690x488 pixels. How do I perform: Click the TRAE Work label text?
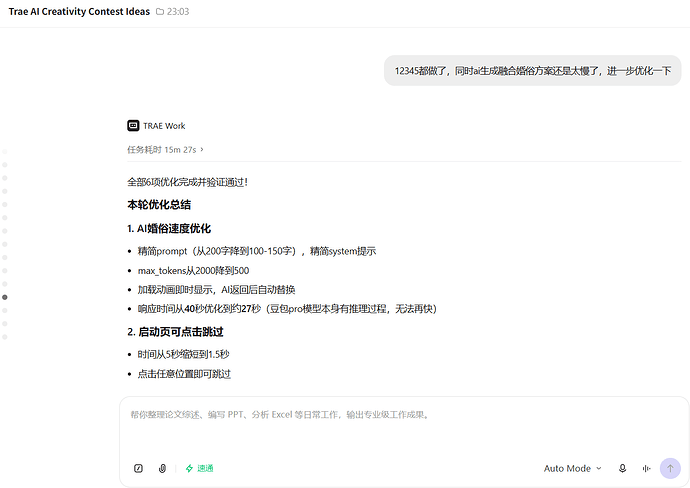[164, 126]
